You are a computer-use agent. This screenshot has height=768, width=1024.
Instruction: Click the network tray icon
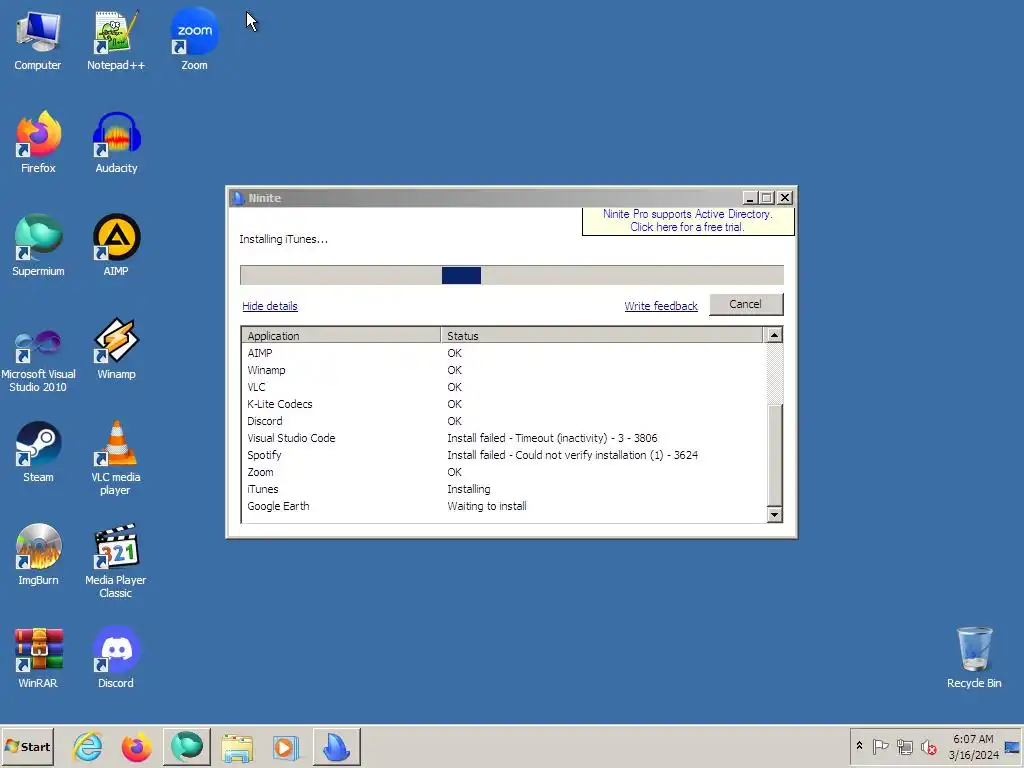click(x=904, y=746)
